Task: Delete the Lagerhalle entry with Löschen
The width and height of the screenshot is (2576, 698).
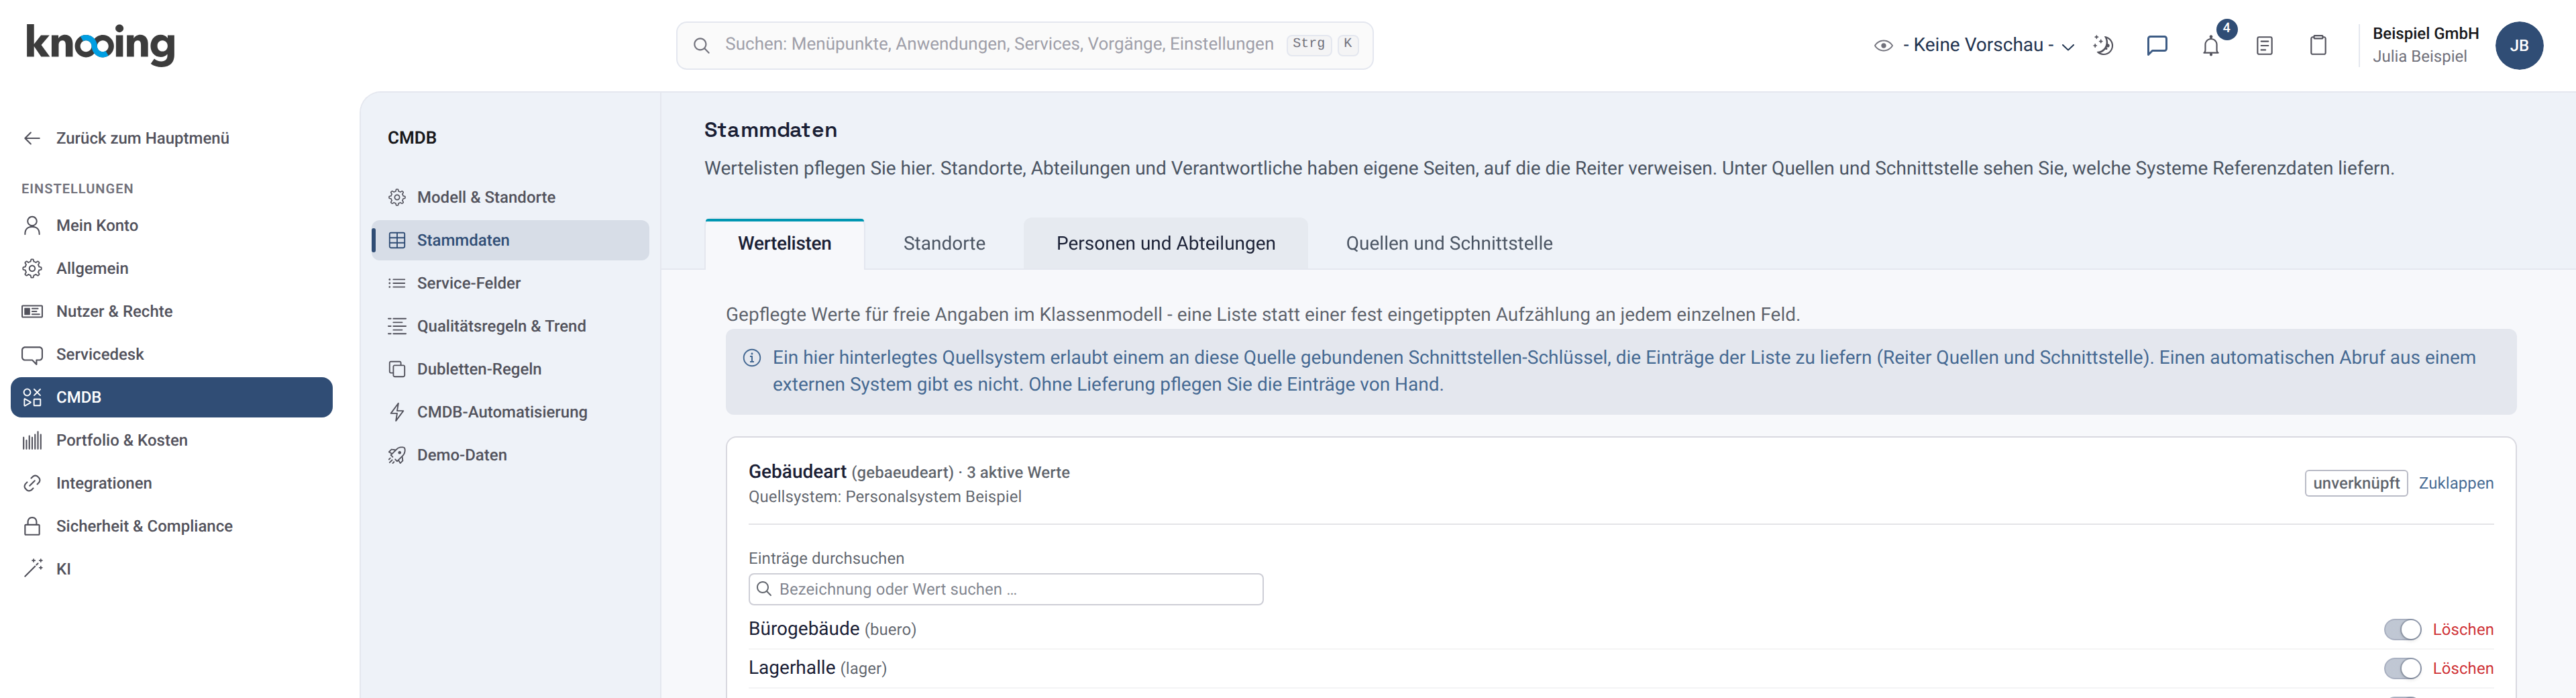Action: [2463, 668]
